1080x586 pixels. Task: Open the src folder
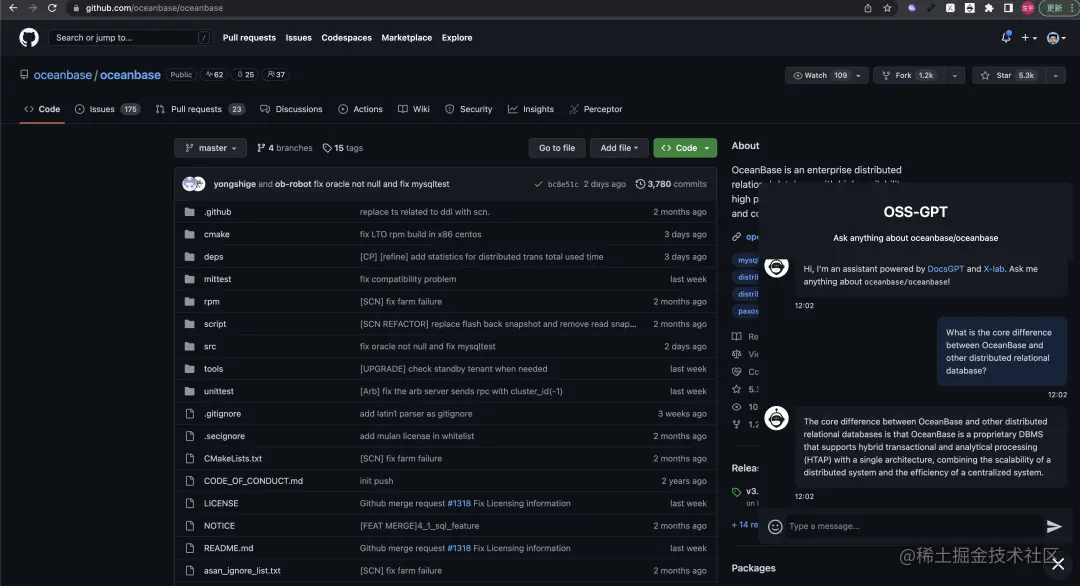pyautogui.click(x=209, y=346)
